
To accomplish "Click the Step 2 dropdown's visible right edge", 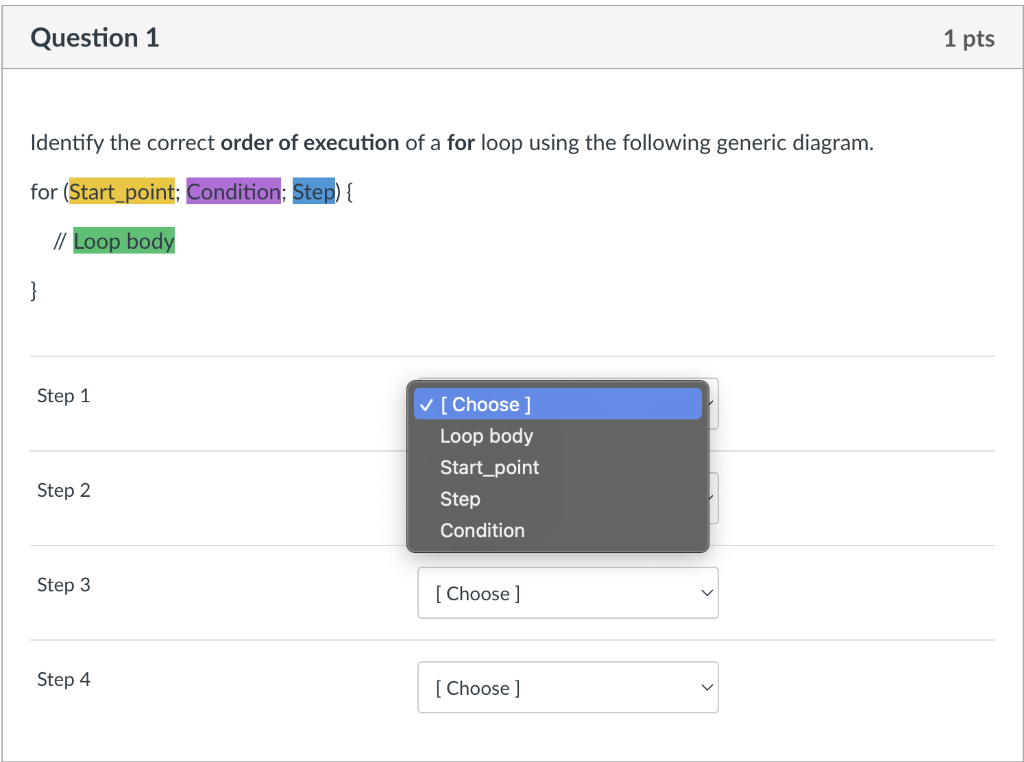I will [x=713, y=498].
